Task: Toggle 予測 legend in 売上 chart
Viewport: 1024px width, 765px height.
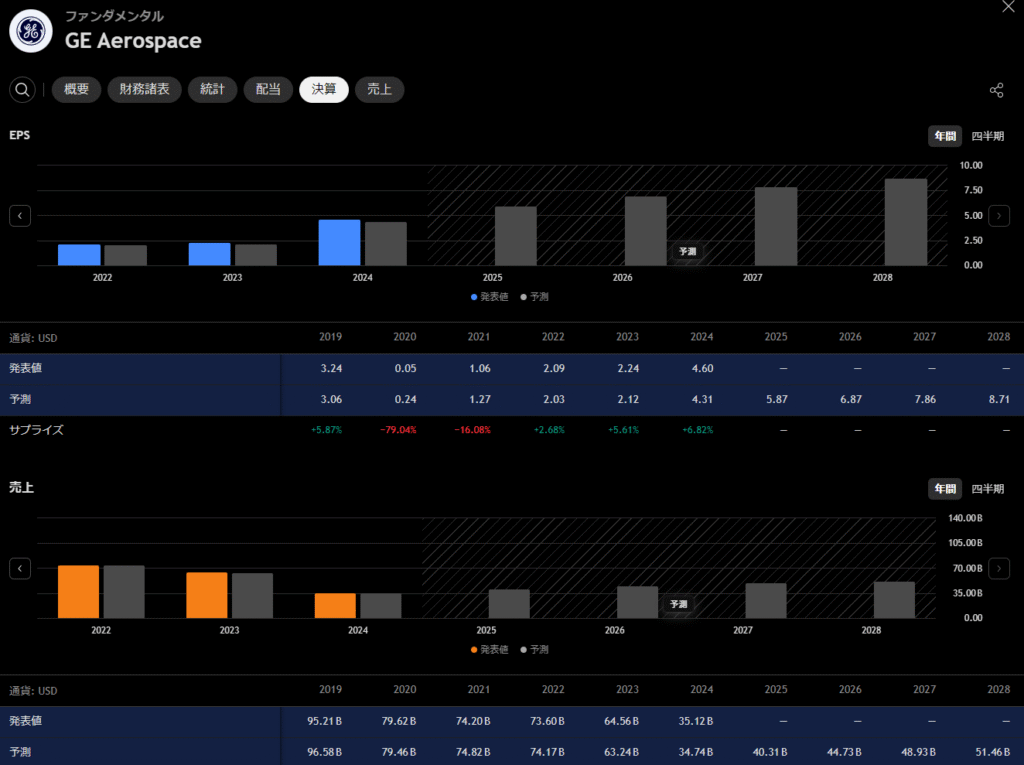Action: [x=534, y=649]
